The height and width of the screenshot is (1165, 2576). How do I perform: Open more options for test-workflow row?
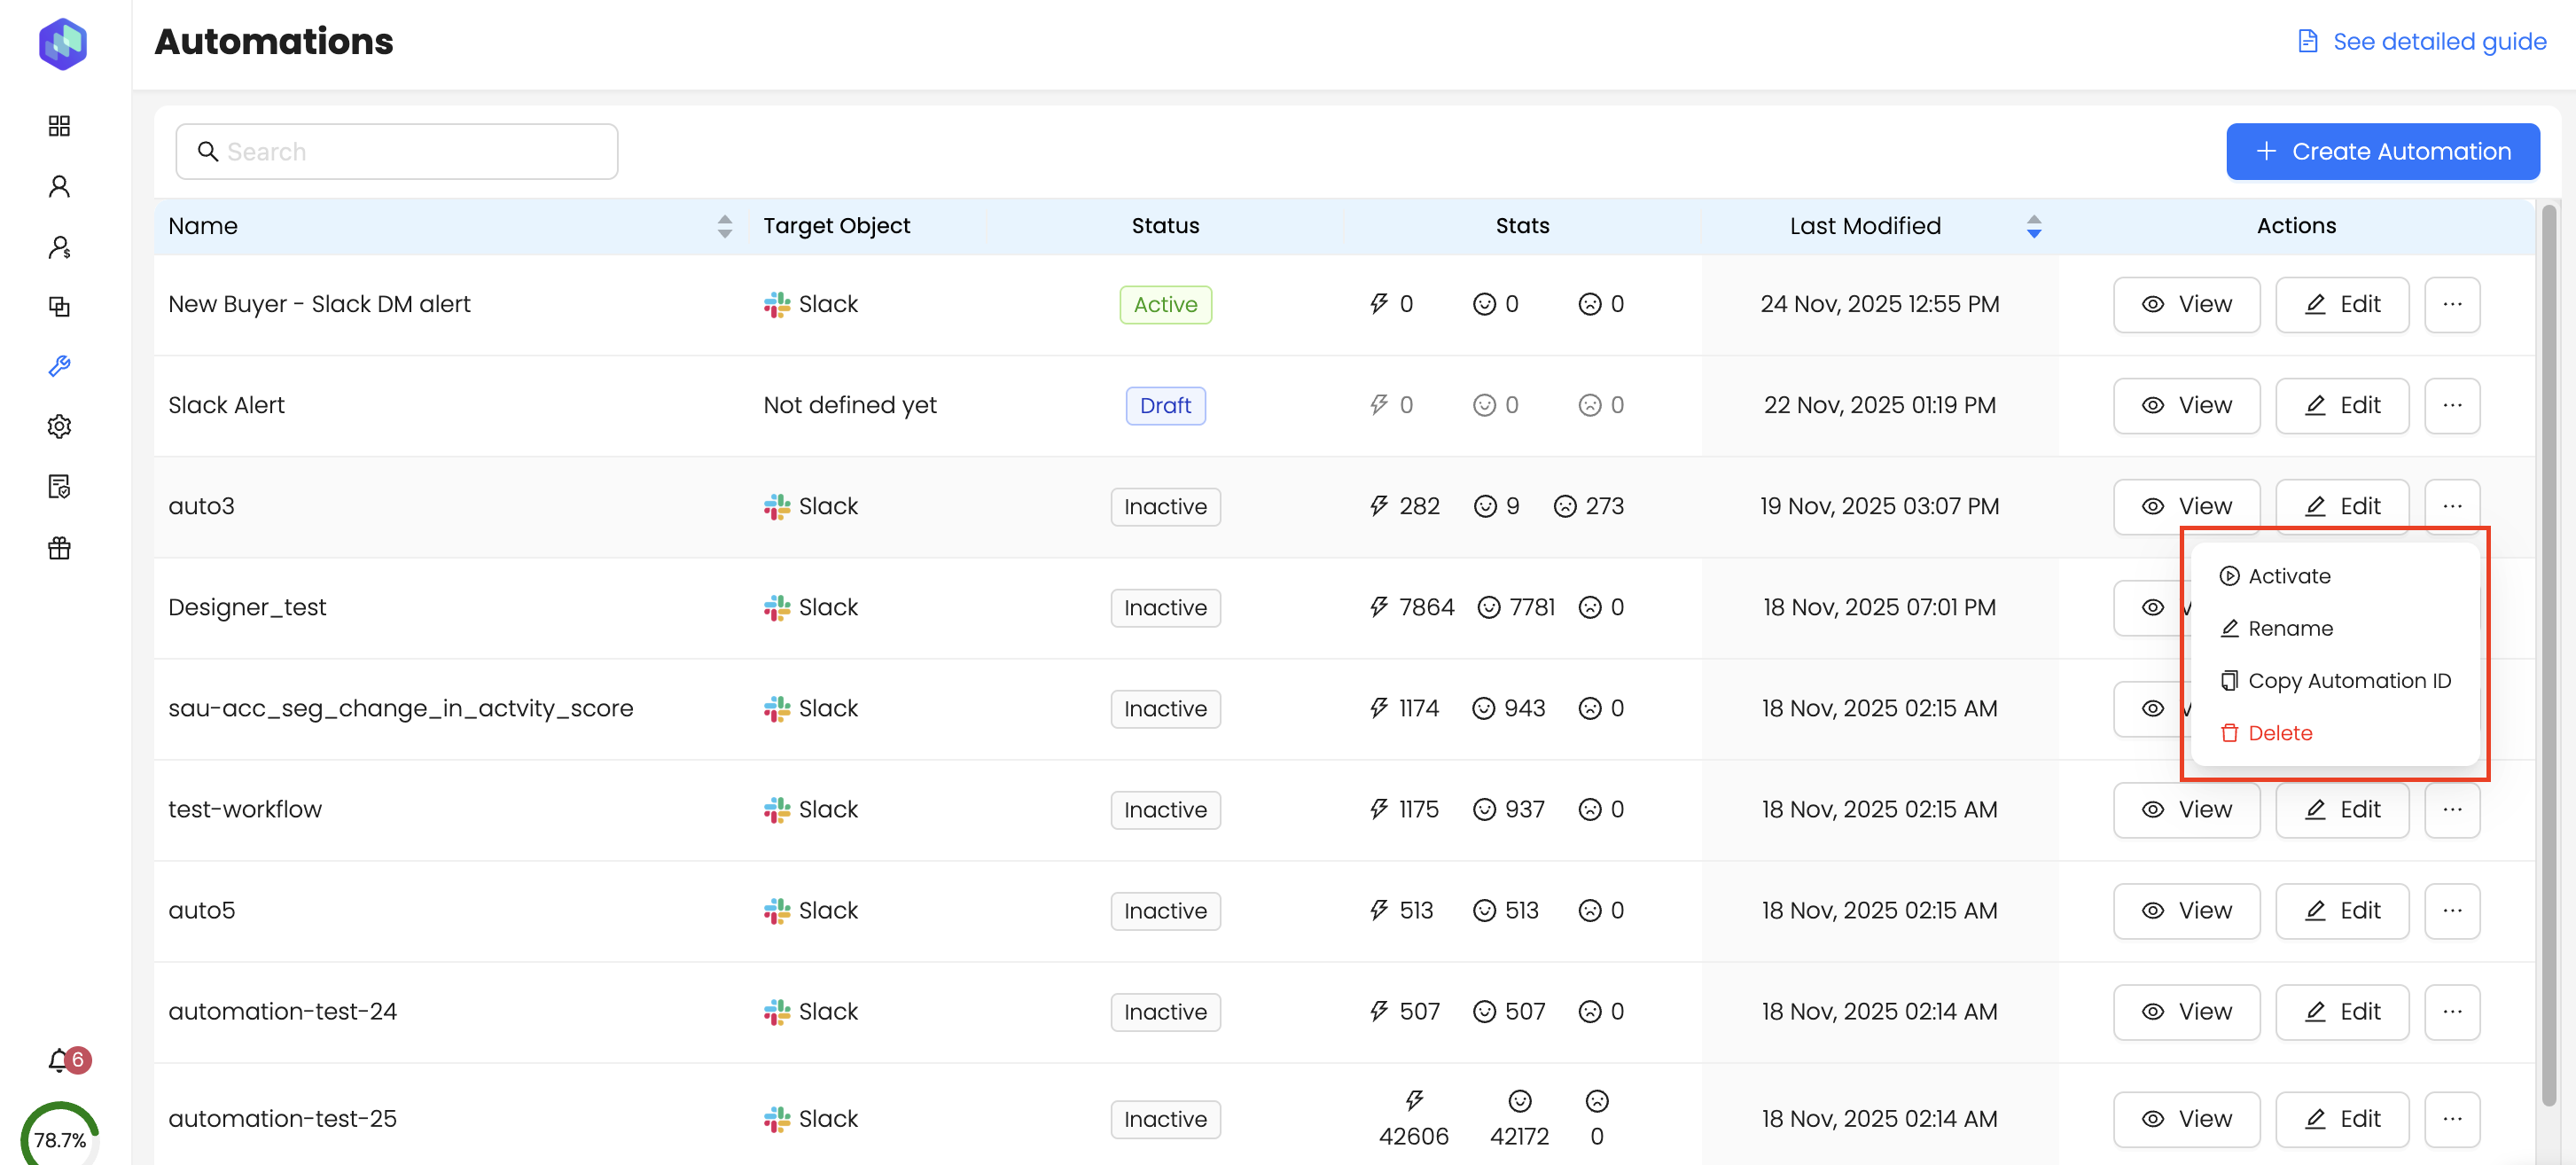[2451, 809]
